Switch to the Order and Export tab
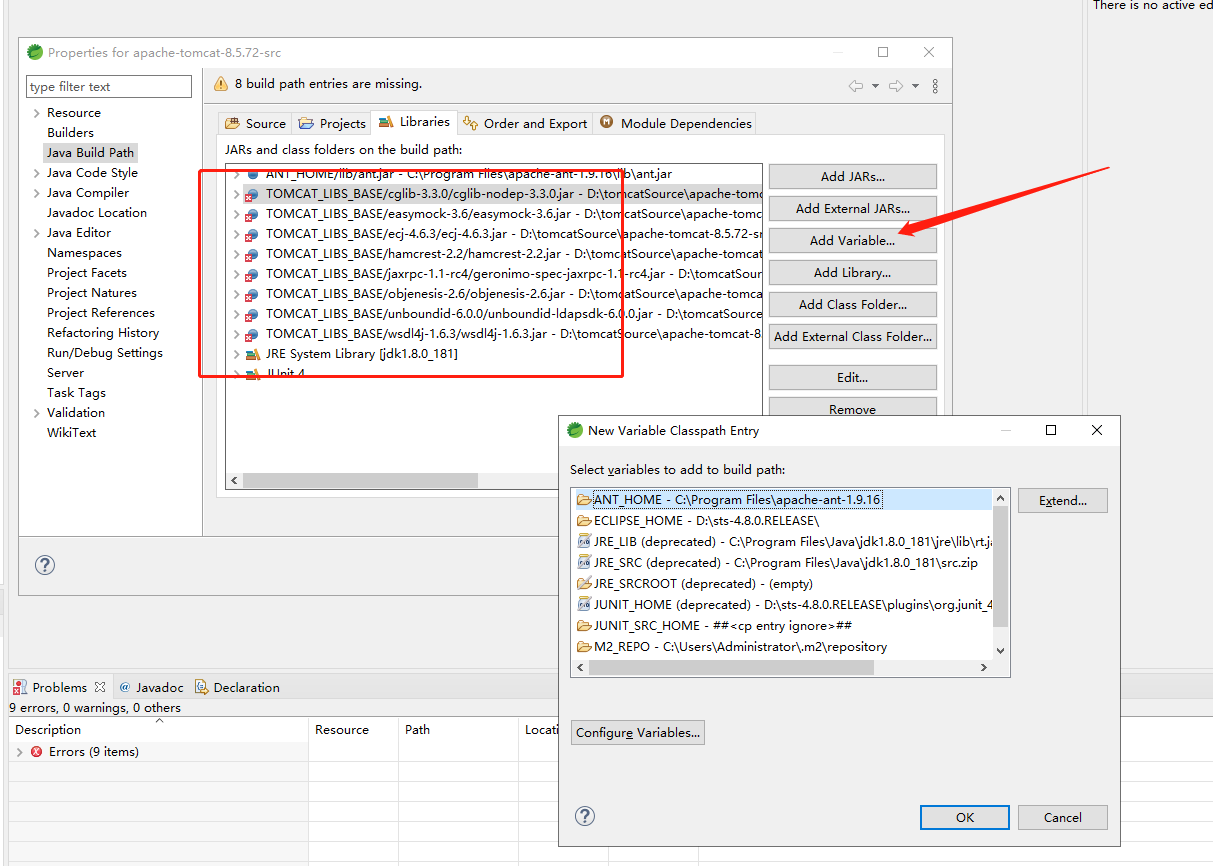Image resolution: width=1213 pixels, height=866 pixels. (525, 123)
